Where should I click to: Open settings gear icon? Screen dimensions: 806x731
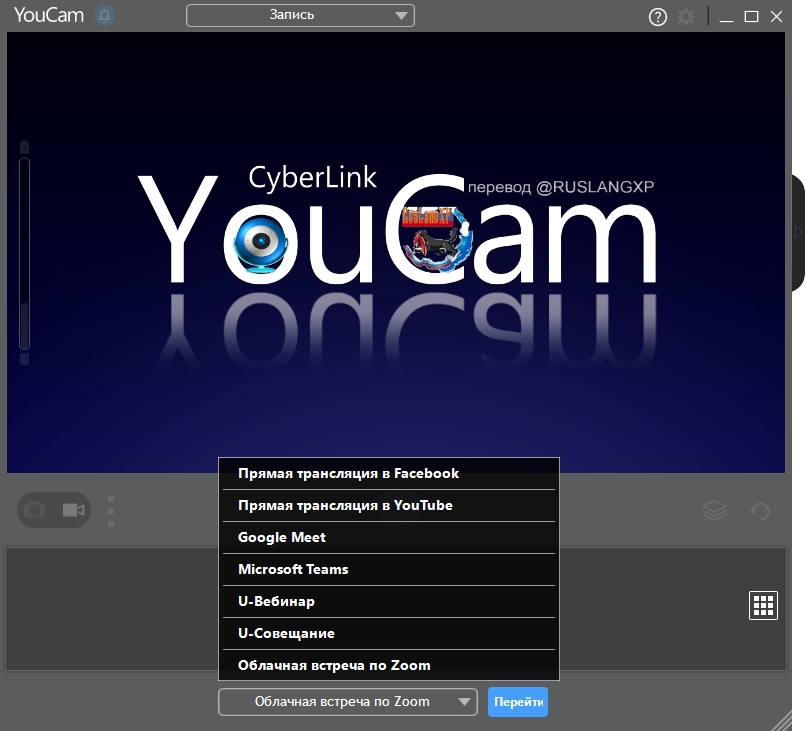pos(686,17)
